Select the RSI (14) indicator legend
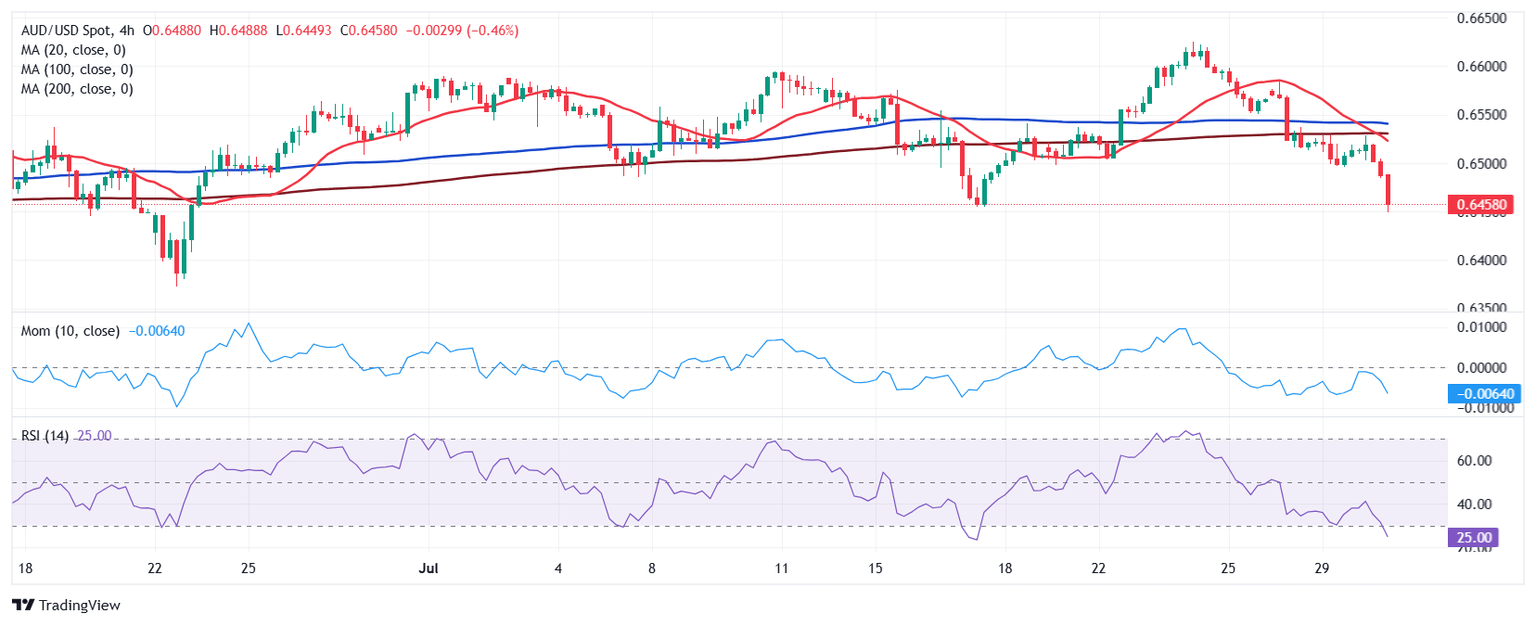Image resolution: width=1536 pixels, height=625 pixels. (45, 435)
